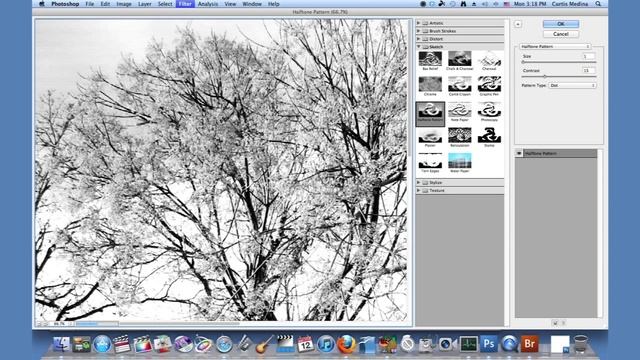Expand the Artistic filter folder
Screen dimensions: 640x360
point(418,23)
